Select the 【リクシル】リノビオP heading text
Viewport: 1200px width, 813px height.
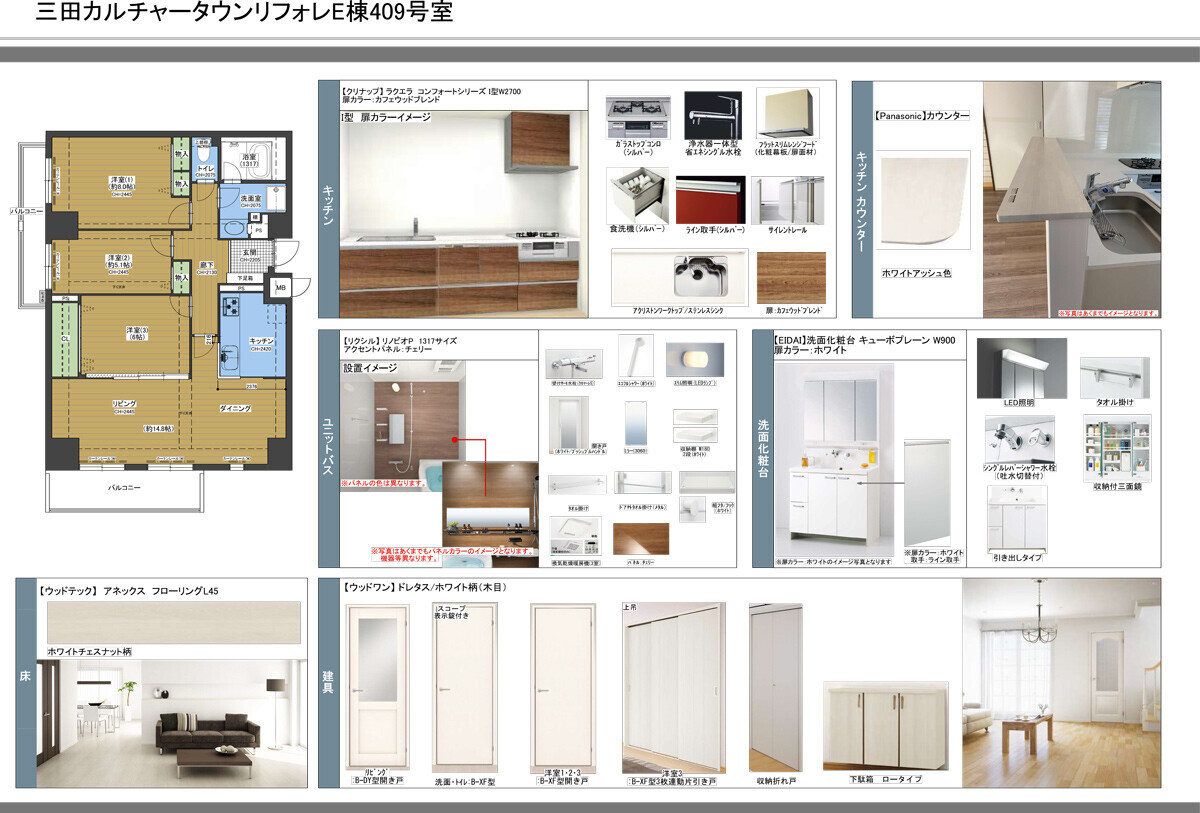click(400, 340)
